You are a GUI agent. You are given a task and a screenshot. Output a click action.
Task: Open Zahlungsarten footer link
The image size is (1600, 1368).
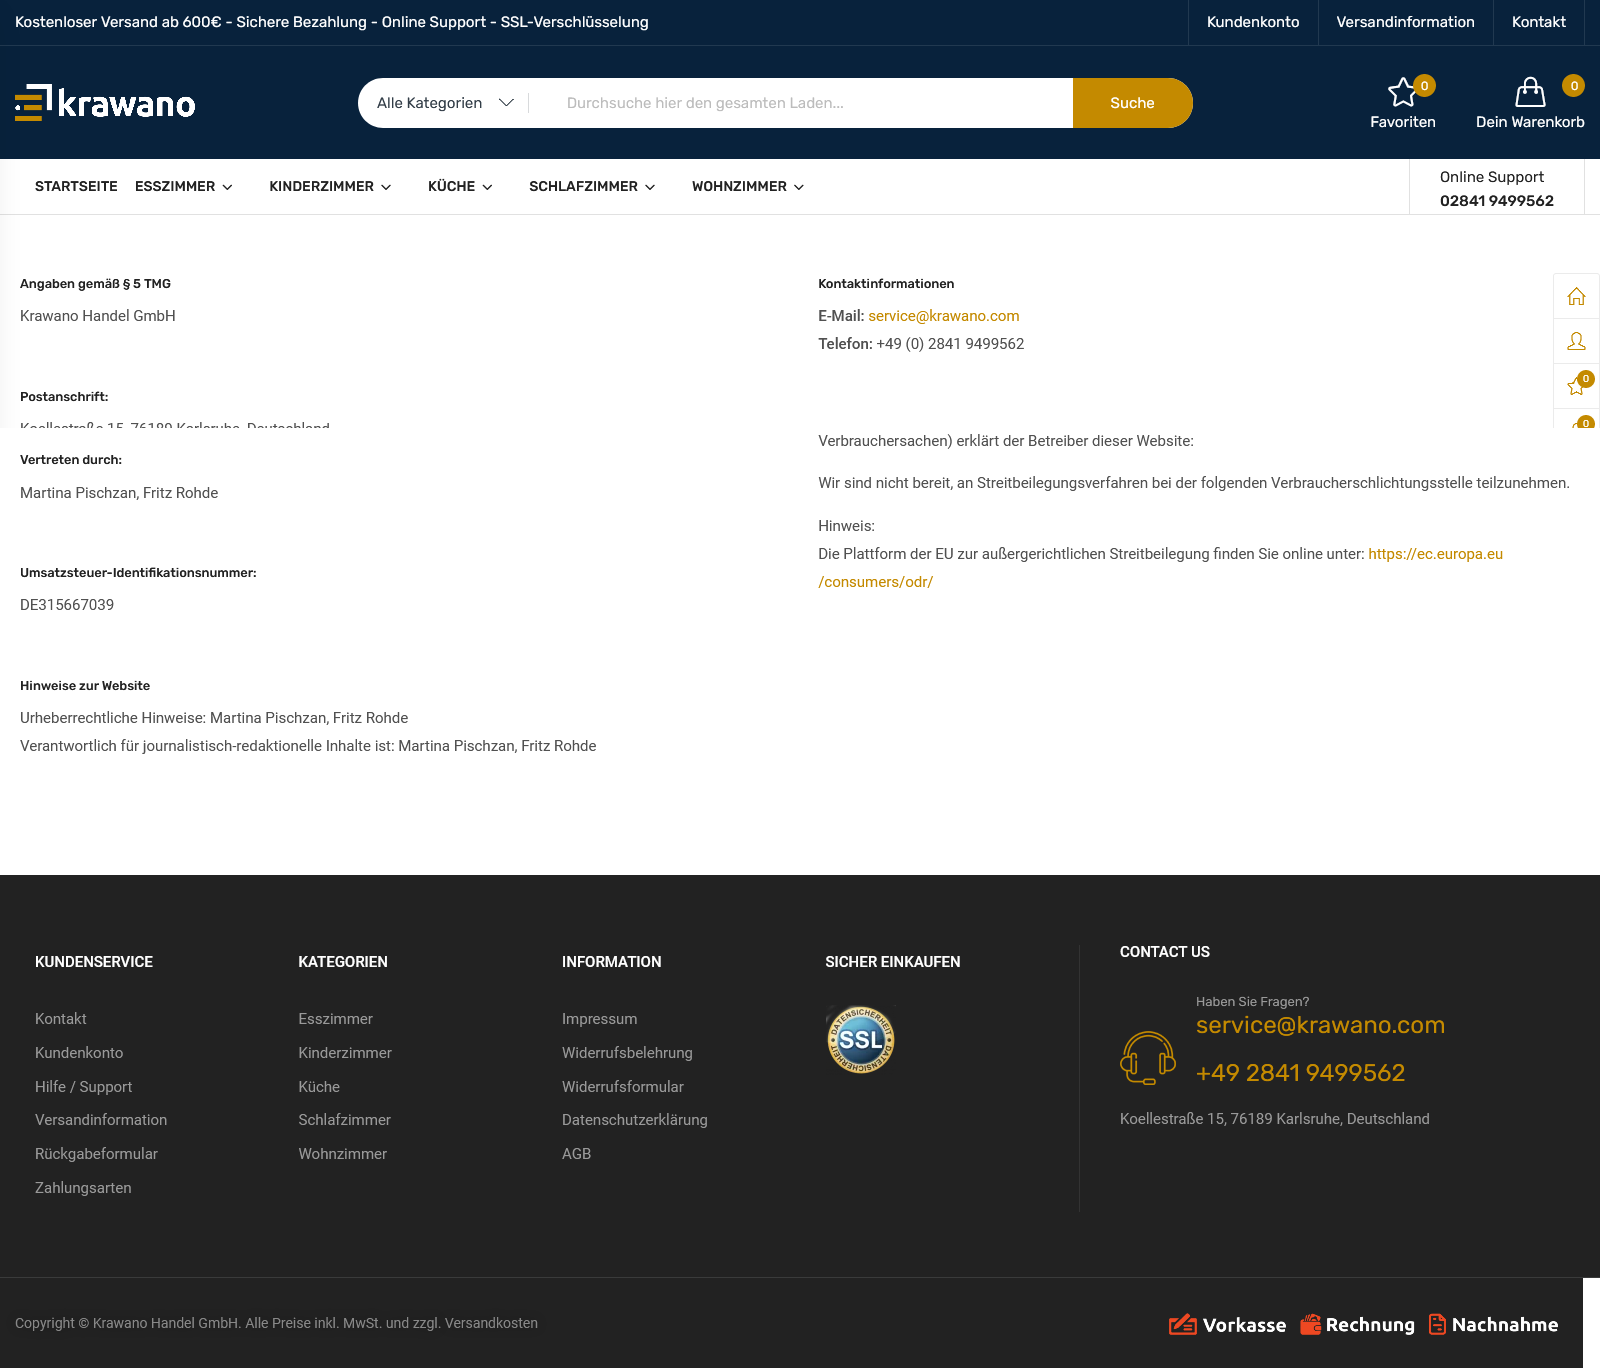click(83, 1188)
